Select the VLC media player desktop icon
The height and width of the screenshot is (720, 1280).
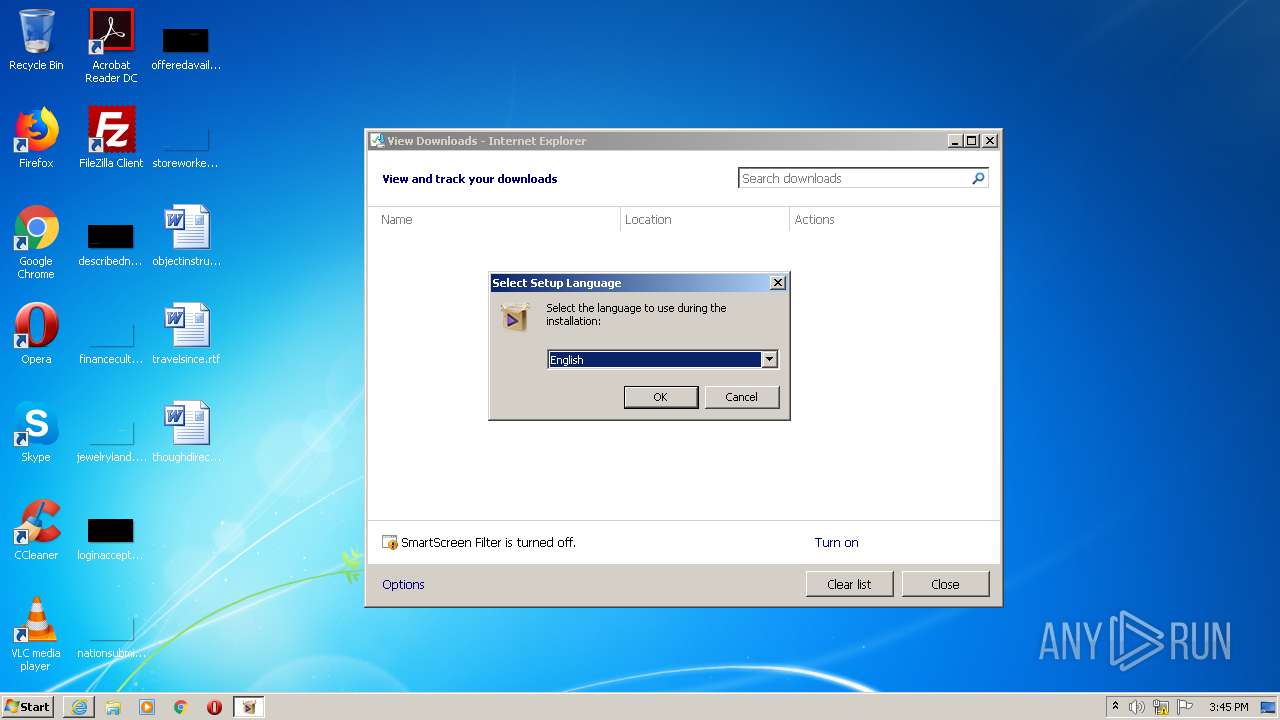click(x=36, y=634)
